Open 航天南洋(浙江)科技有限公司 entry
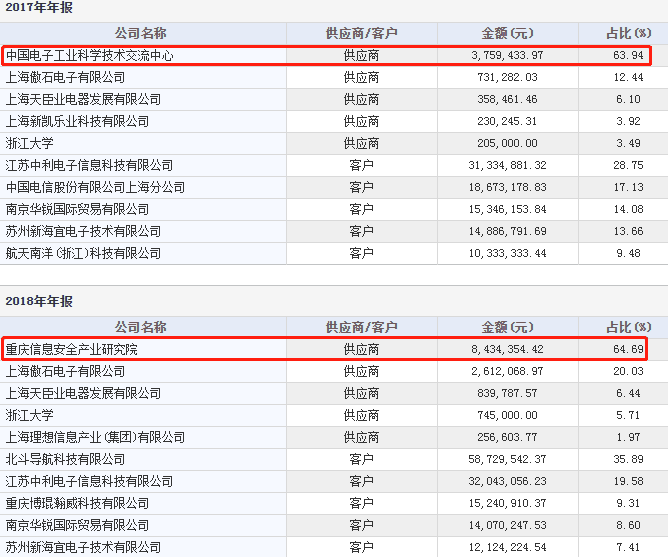The image size is (668, 557). [x=83, y=253]
